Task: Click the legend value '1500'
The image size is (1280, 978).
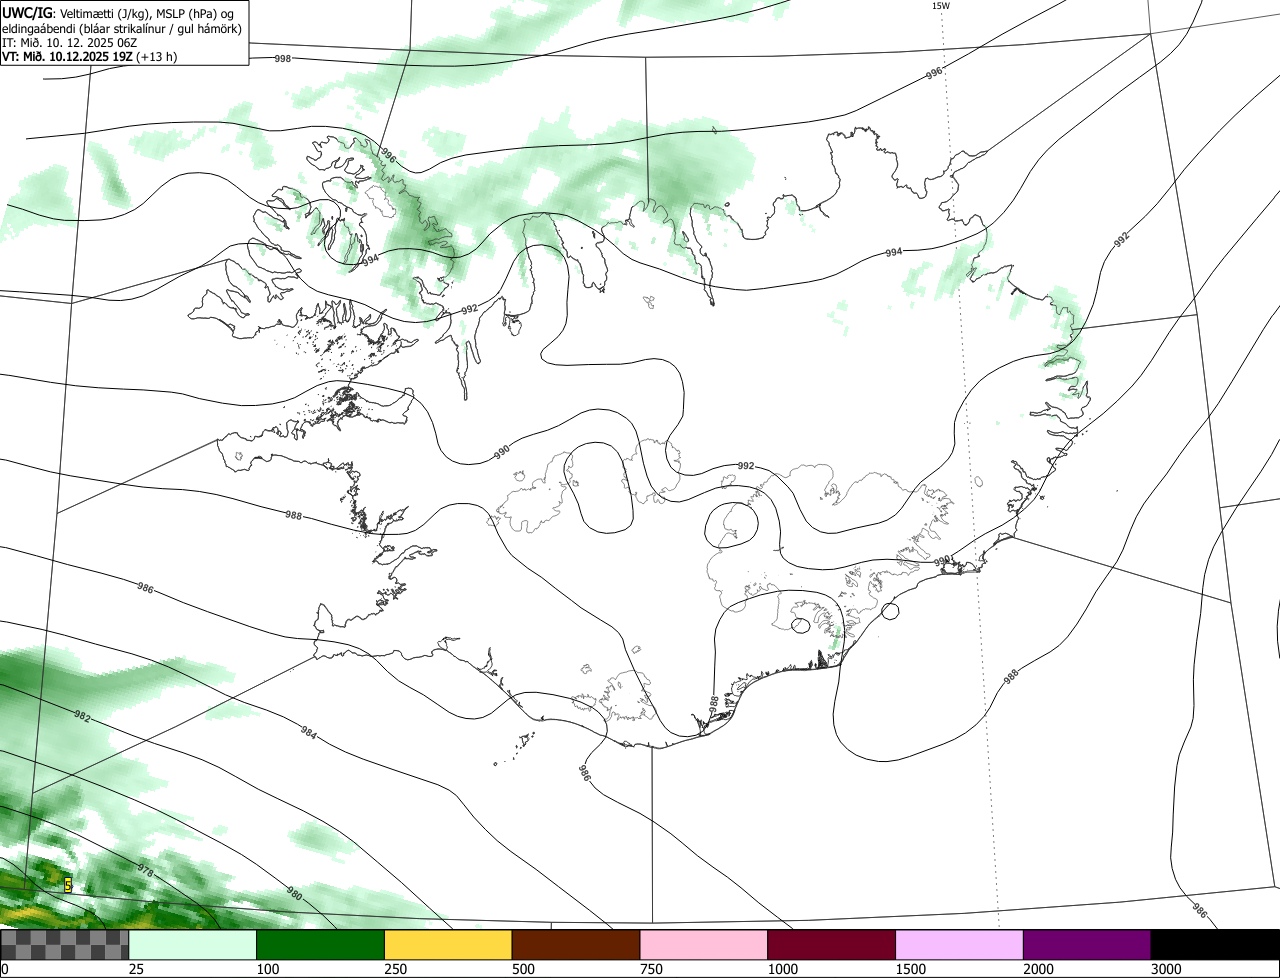Action: pos(910,969)
